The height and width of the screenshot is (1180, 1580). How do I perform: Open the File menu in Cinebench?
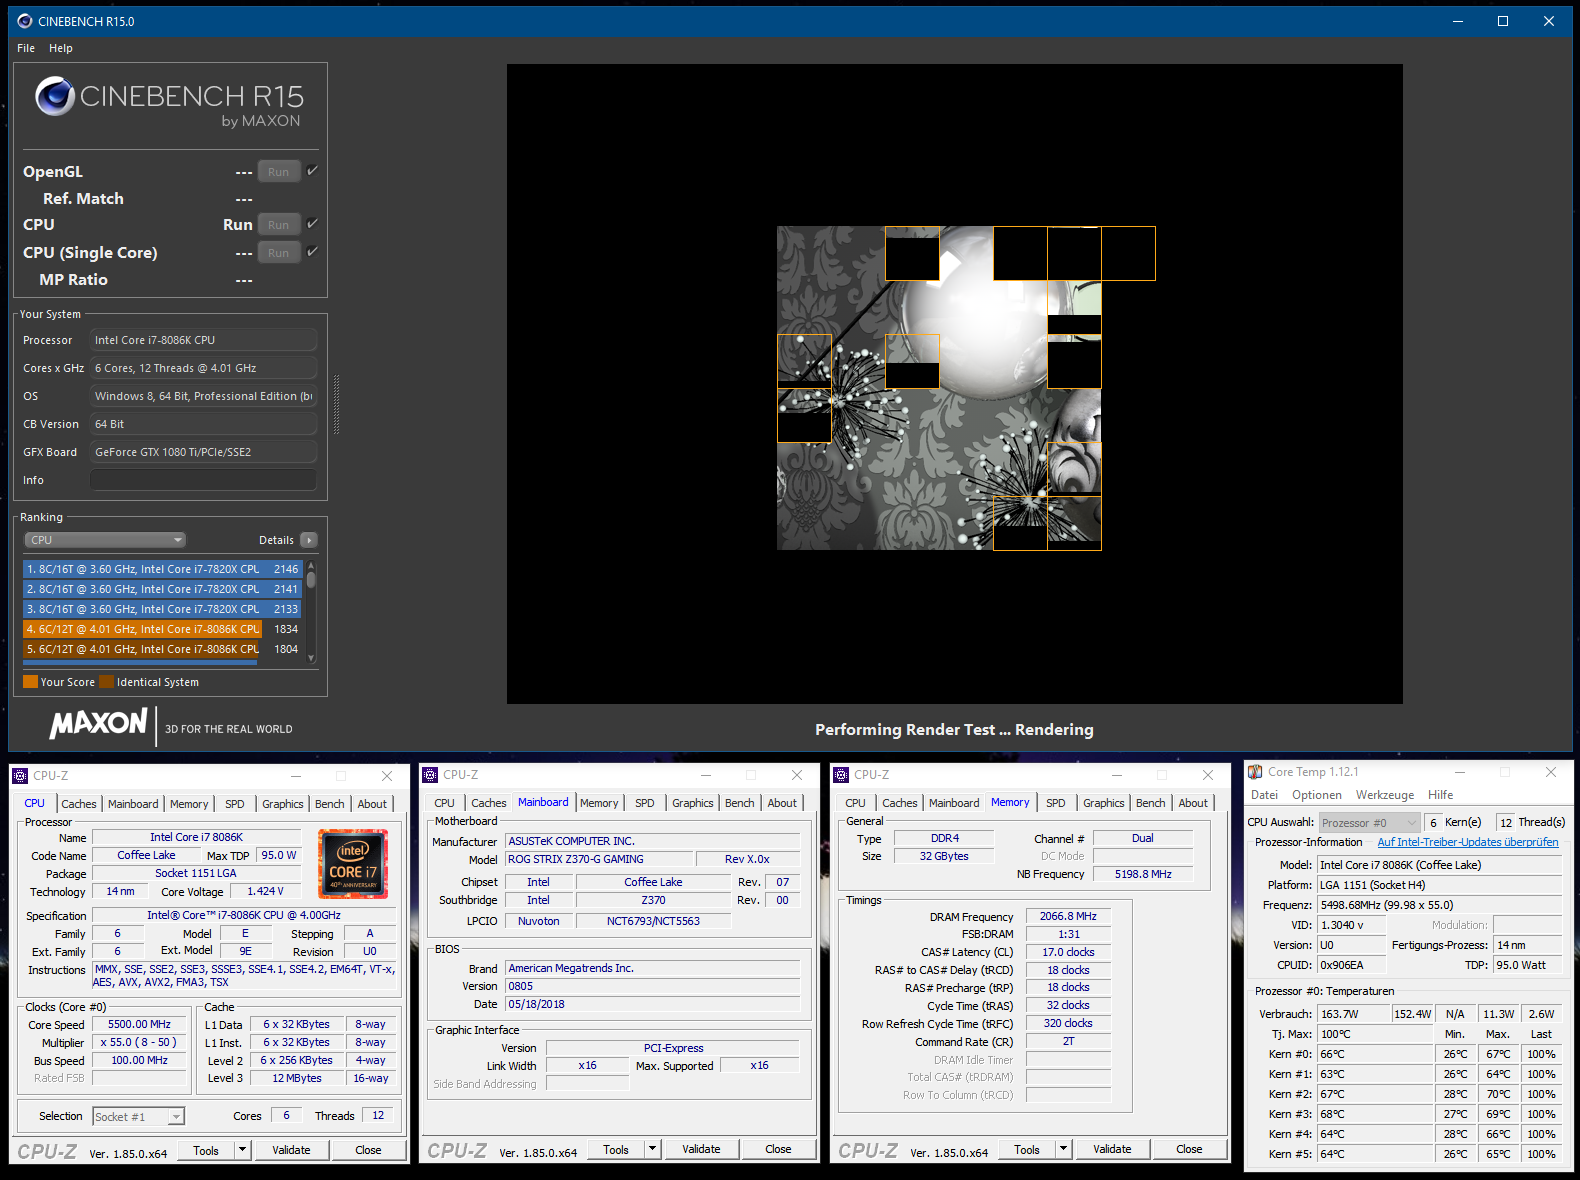tap(26, 48)
